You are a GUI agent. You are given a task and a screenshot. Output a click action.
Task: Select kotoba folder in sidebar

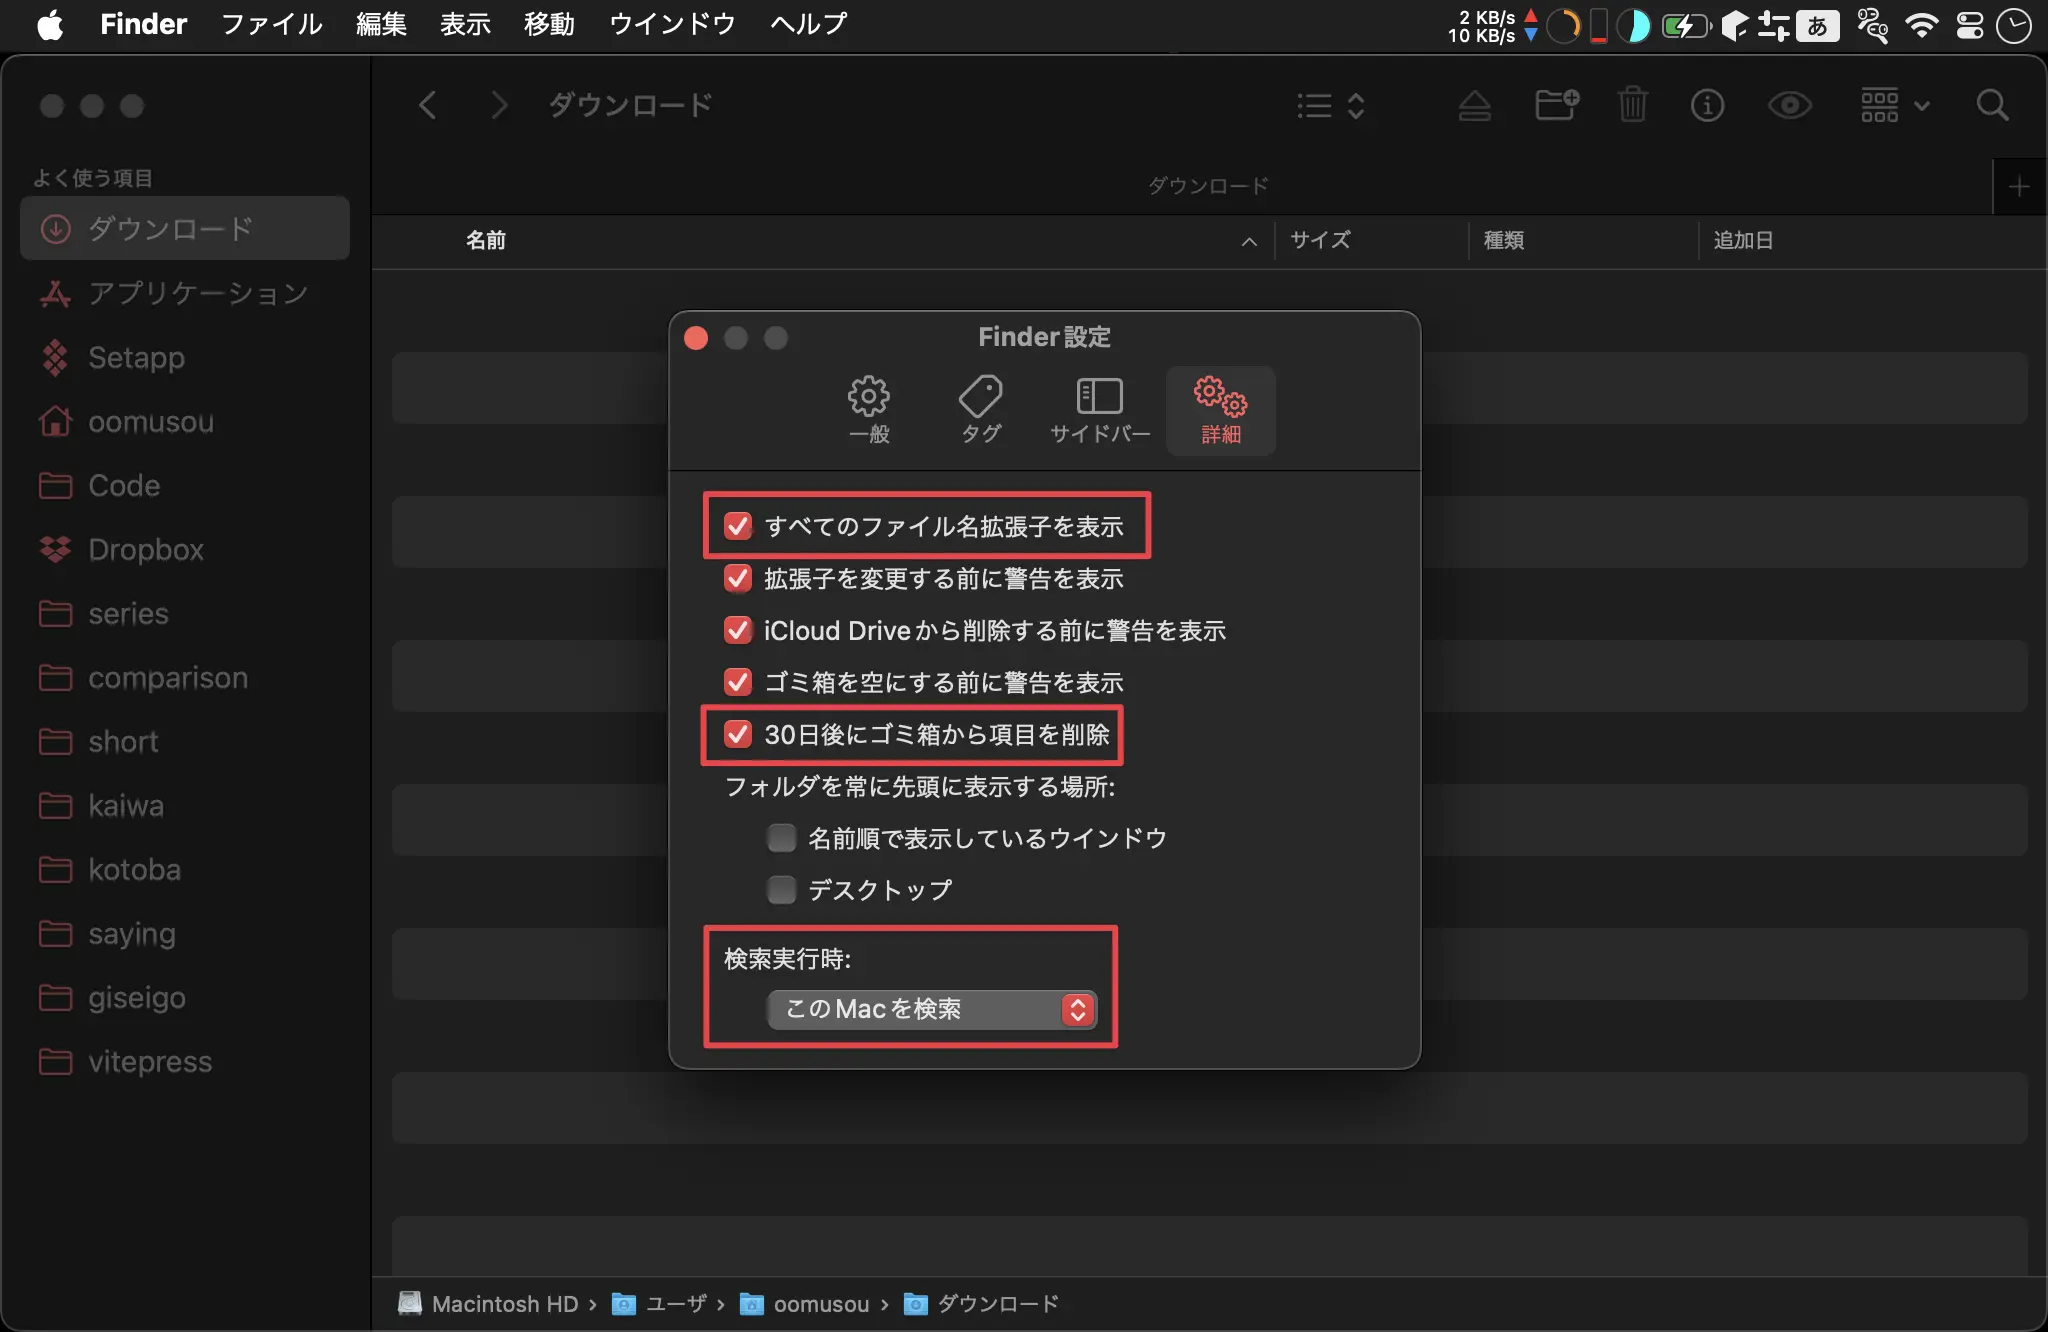[x=185, y=869]
